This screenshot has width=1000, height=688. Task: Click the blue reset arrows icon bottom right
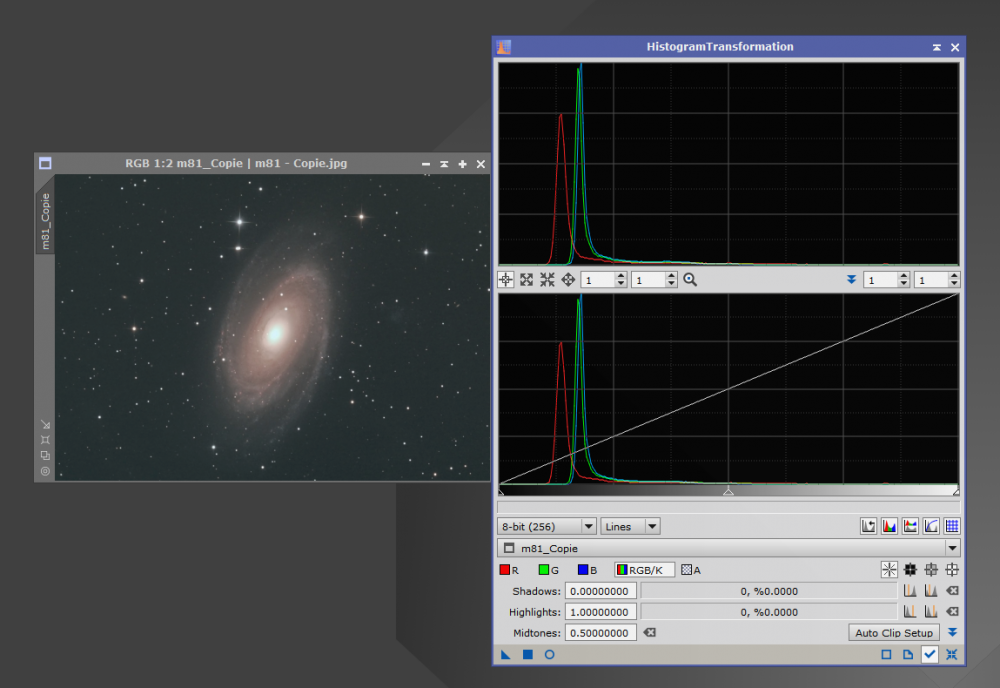(952, 654)
